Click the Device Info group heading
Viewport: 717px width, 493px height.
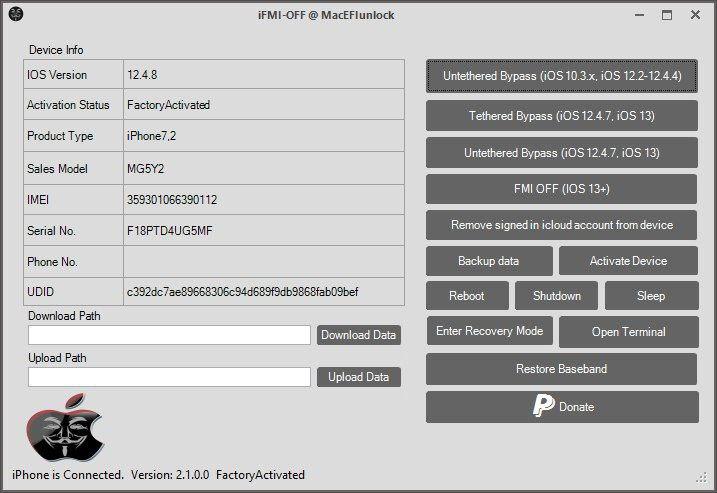[x=56, y=50]
